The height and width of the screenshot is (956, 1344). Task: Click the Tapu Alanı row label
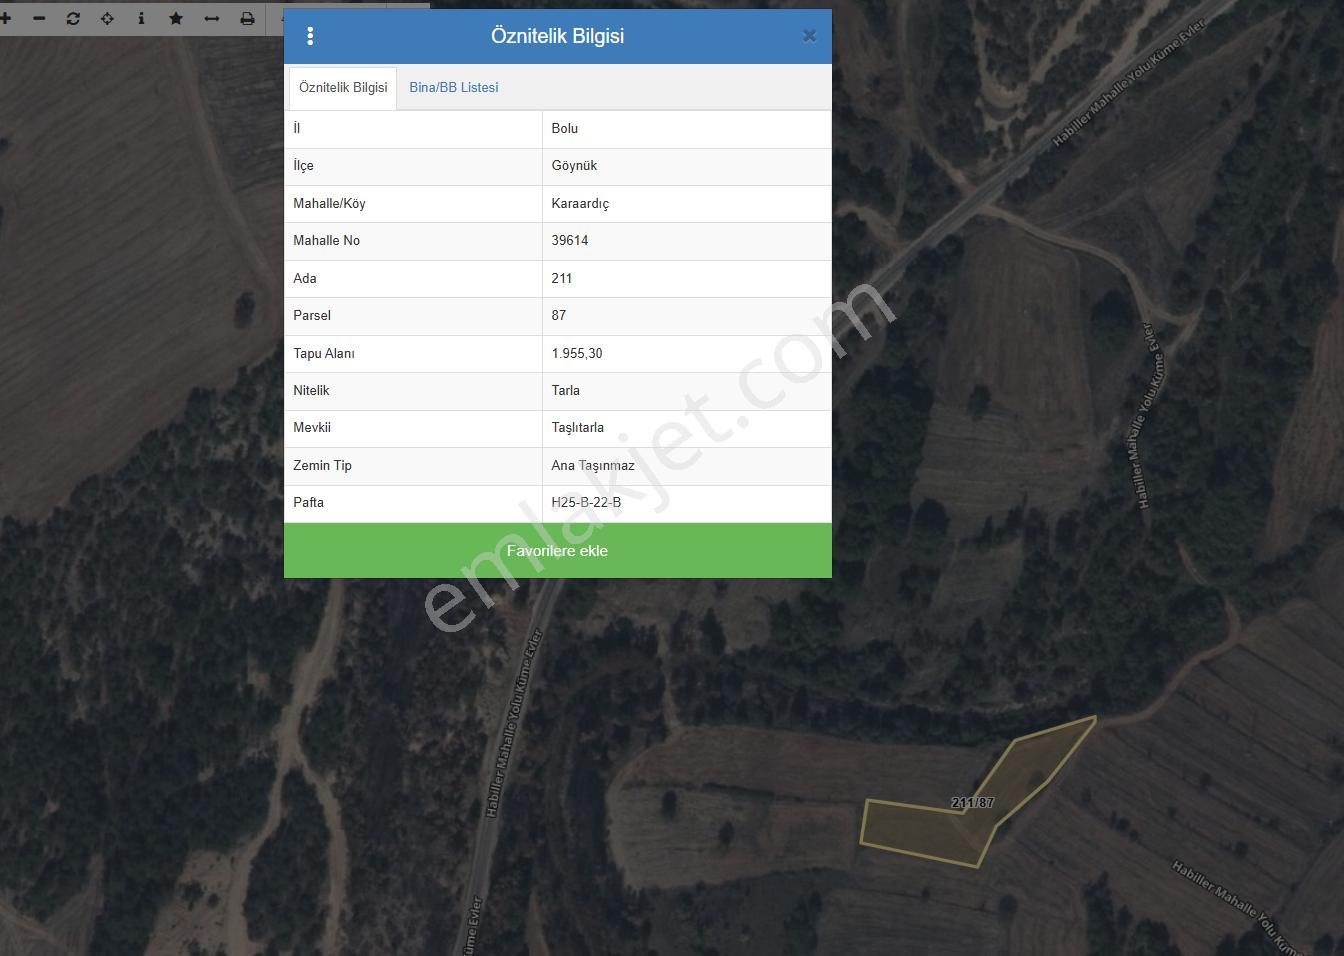point(324,354)
